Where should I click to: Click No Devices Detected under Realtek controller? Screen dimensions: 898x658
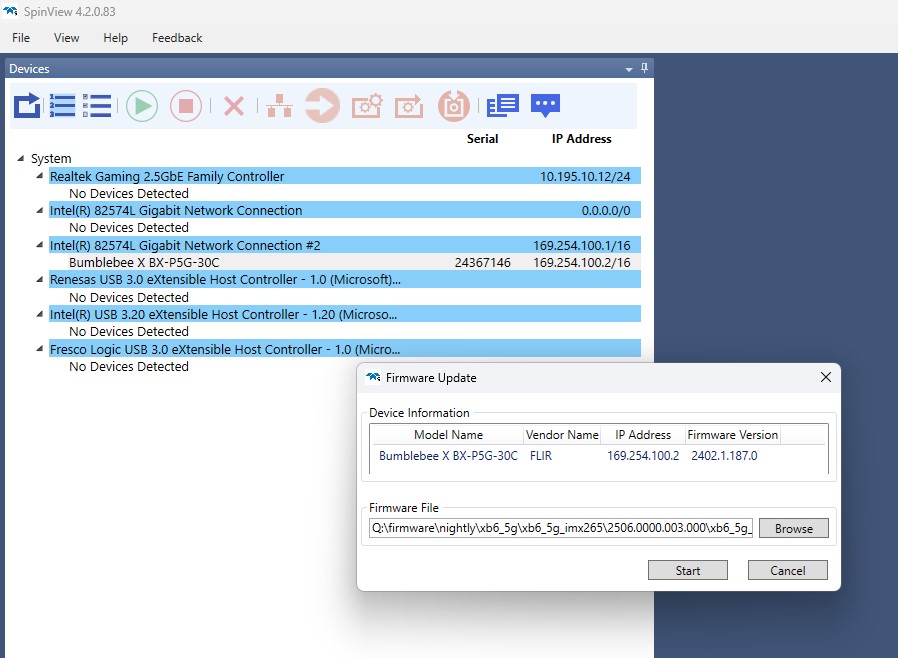point(129,194)
